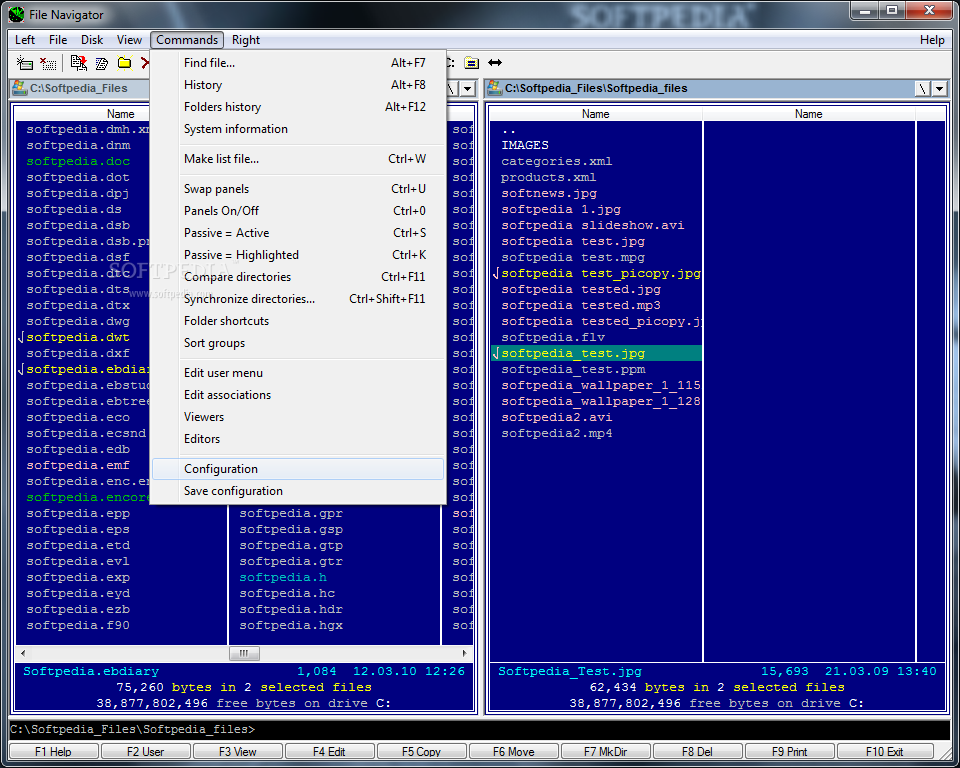Click the F4 Edit button

tap(330, 751)
